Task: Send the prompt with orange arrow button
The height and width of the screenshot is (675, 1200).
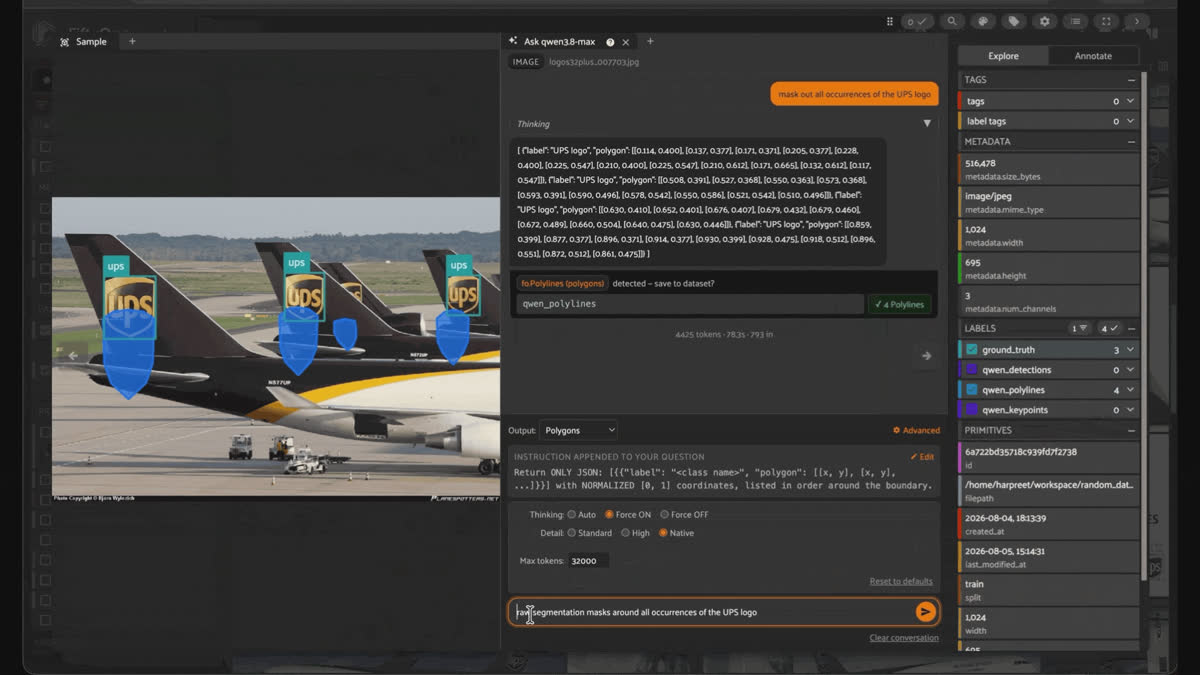Action: pyautogui.click(x=926, y=612)
